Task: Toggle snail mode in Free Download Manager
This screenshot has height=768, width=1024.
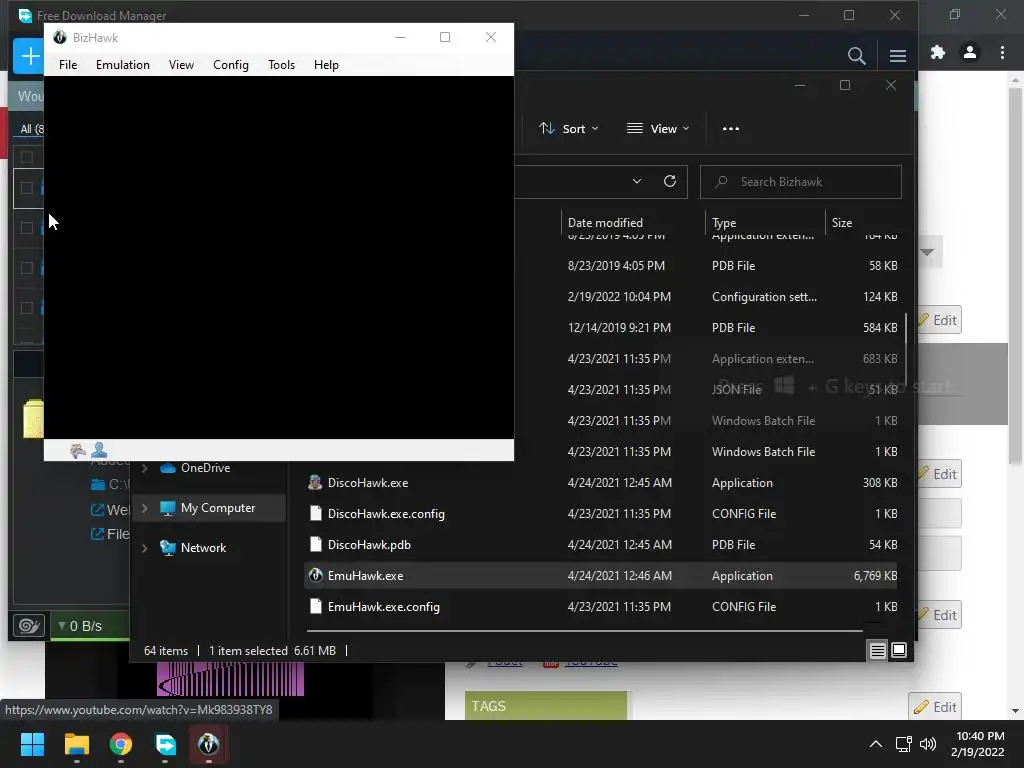Action: (29, 626)
